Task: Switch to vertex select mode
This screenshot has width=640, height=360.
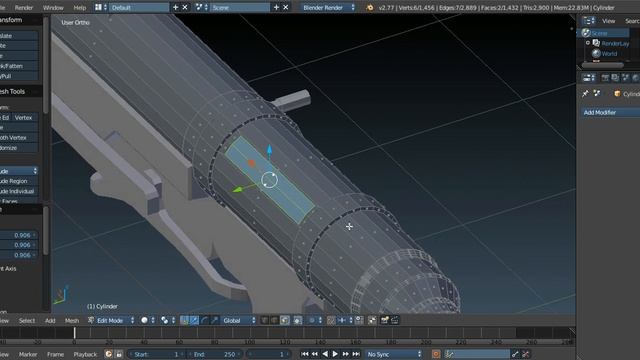Action: click(x=265, y=320)
